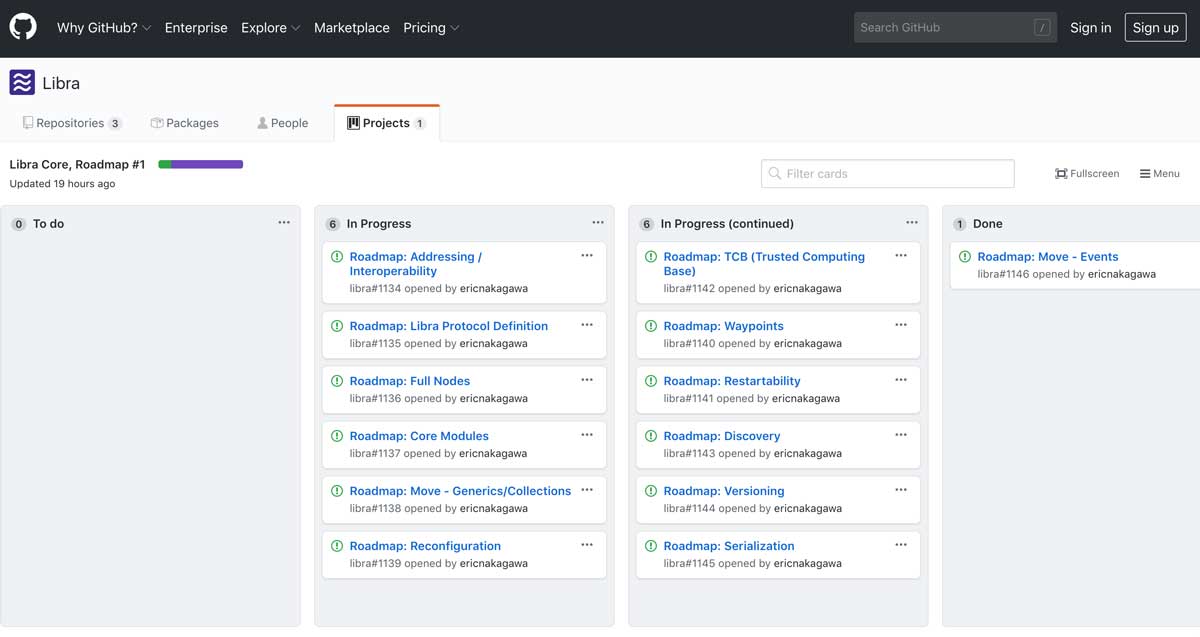Open card menu for Roadmap: Waypoints
The width and height of the screenshot is (1200, 637).
(901, 325)
